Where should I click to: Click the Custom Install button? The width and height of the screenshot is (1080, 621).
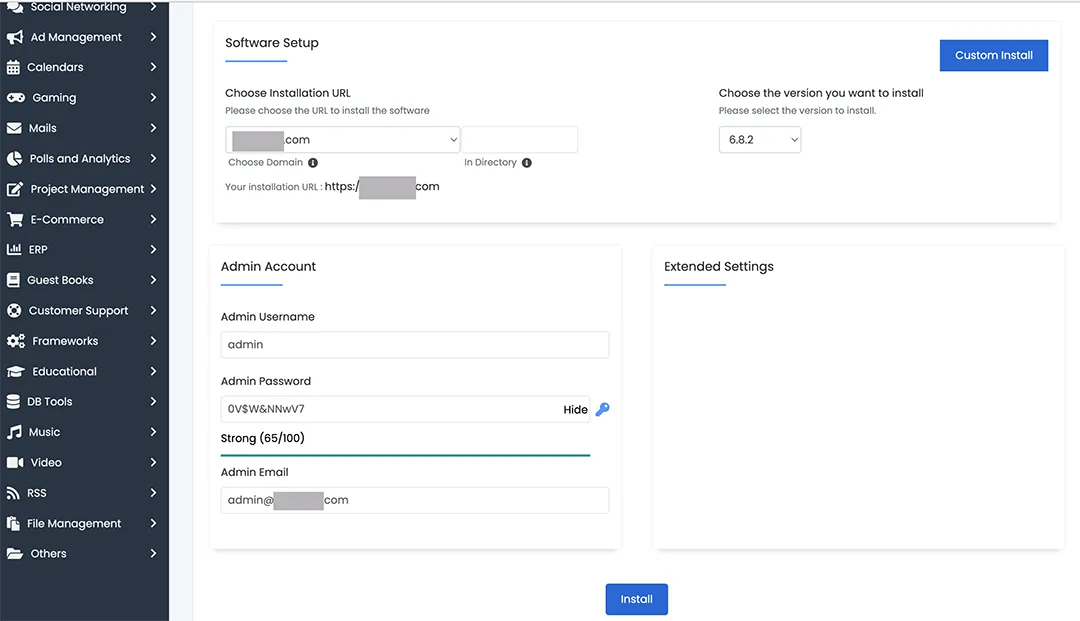pyautogui.click(x=994, y=55)
